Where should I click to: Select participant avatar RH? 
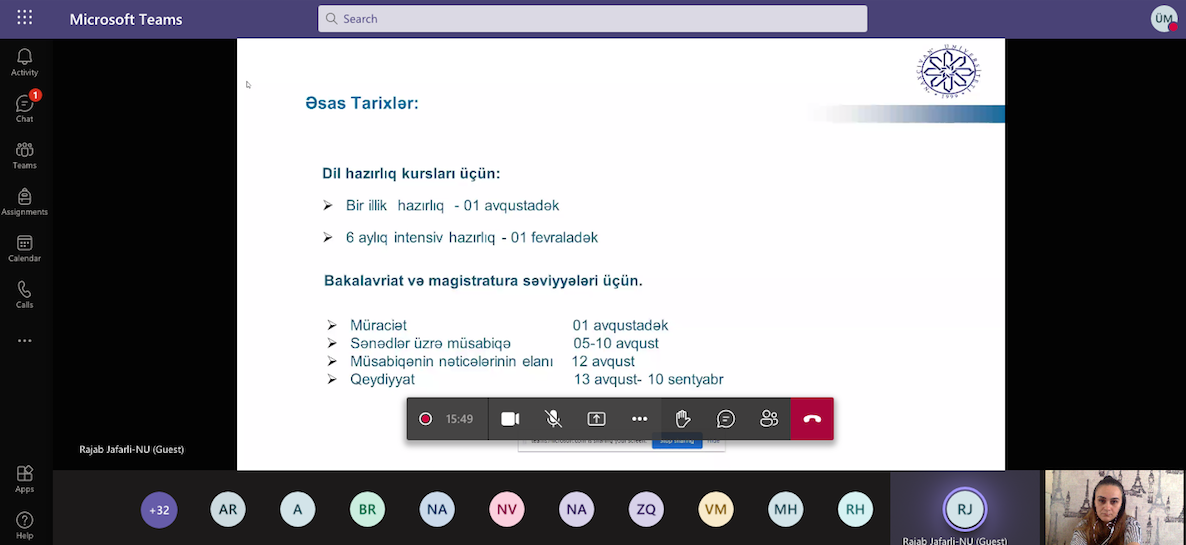(x=855, y=509)
